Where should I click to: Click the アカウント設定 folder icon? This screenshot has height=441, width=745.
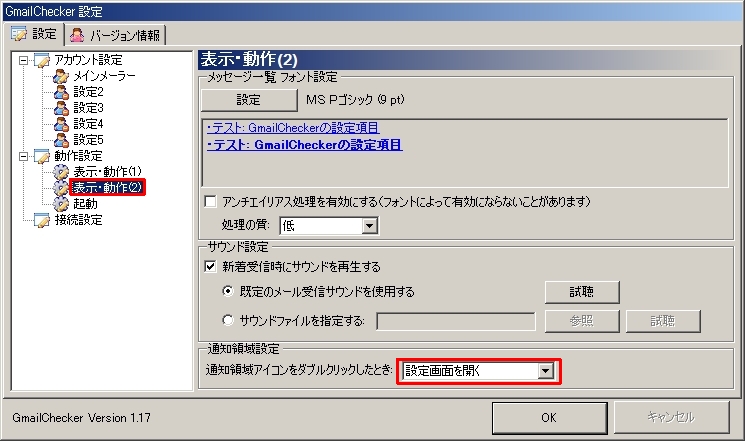tap(42, 60)
